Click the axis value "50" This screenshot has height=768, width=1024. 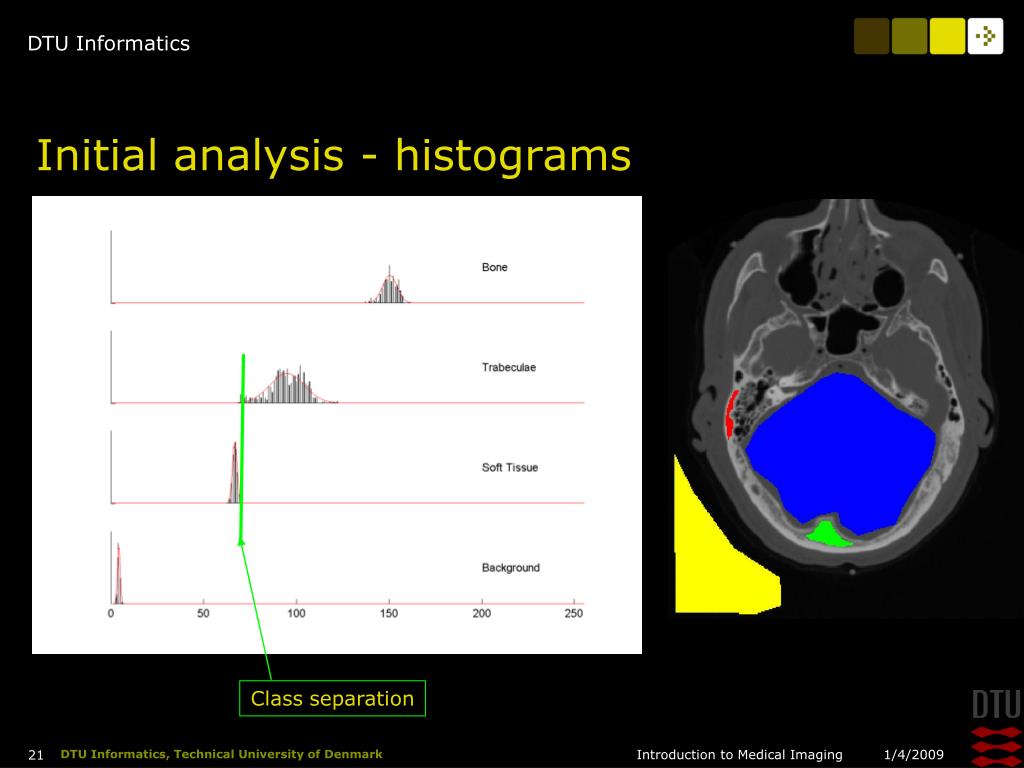click(203, 613)
